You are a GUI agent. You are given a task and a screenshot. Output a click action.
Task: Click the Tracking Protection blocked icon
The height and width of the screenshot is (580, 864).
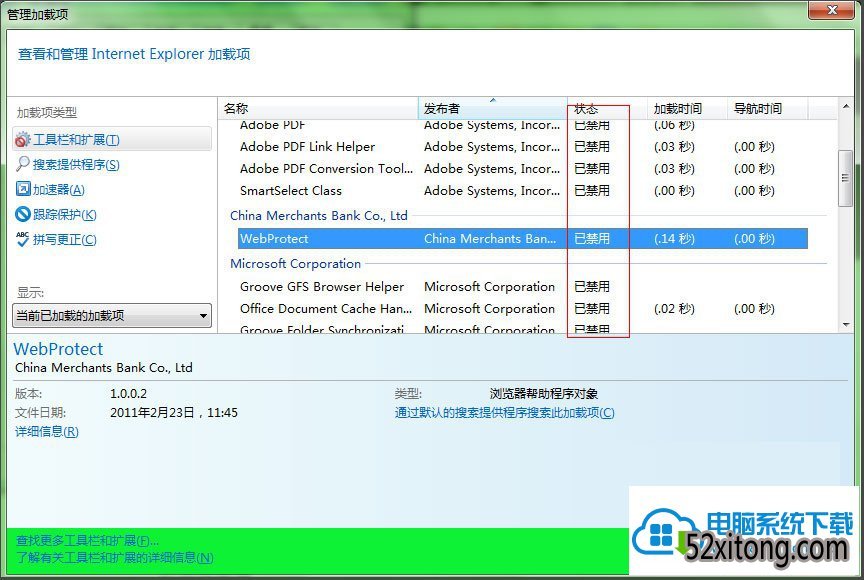pos(23,214)
